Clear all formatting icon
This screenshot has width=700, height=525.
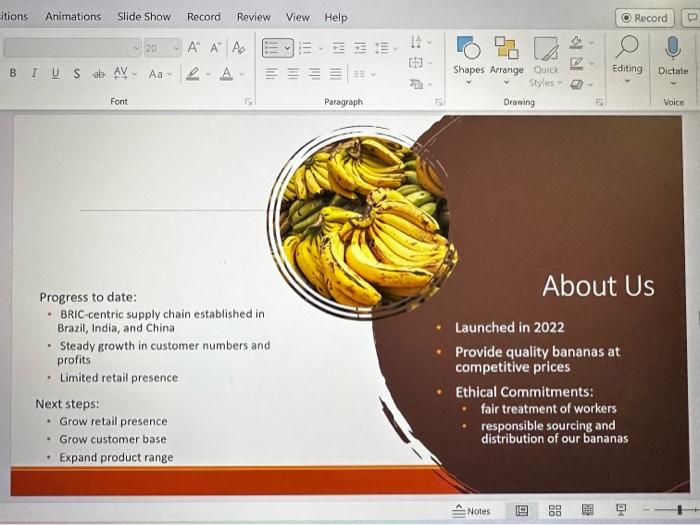(239, 47)
